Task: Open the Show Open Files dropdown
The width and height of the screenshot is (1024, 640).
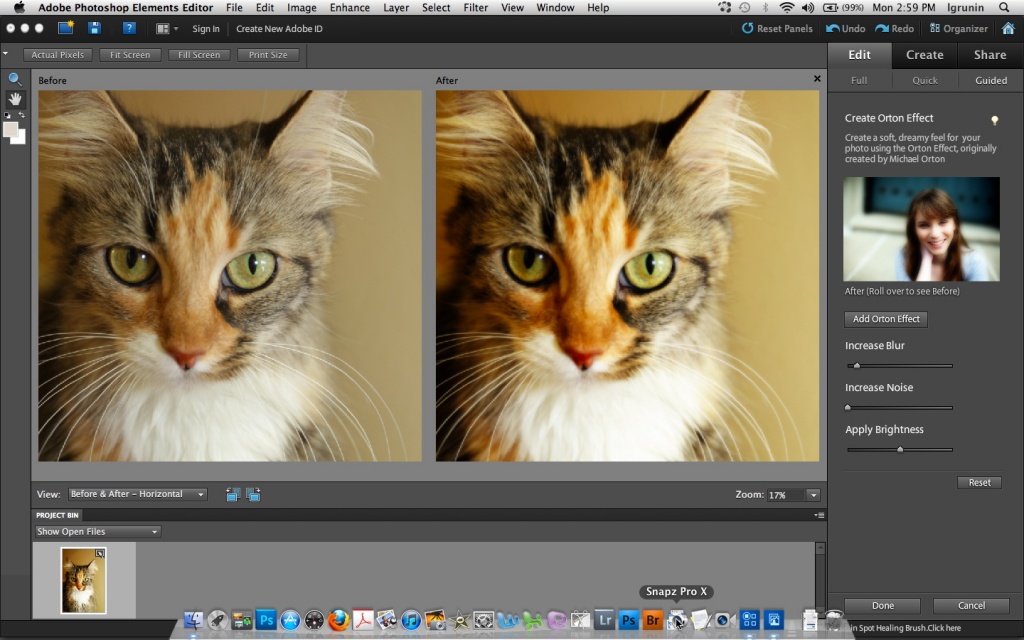Action: click(x=97, y=532)
